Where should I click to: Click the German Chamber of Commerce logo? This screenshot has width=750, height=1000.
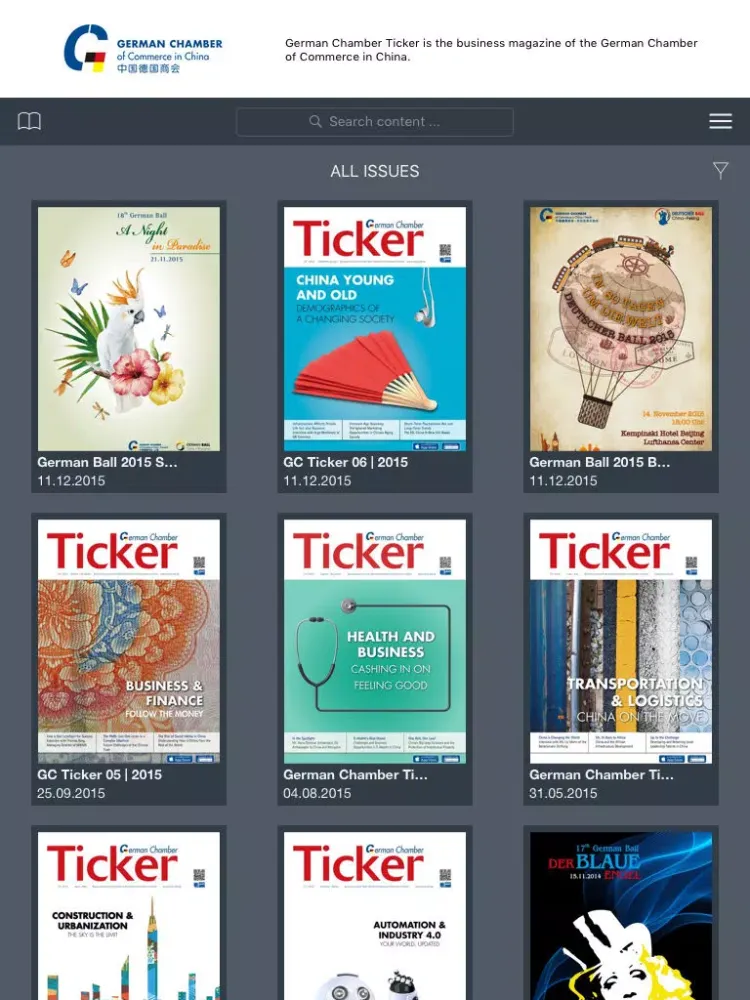tap(143, 49)
